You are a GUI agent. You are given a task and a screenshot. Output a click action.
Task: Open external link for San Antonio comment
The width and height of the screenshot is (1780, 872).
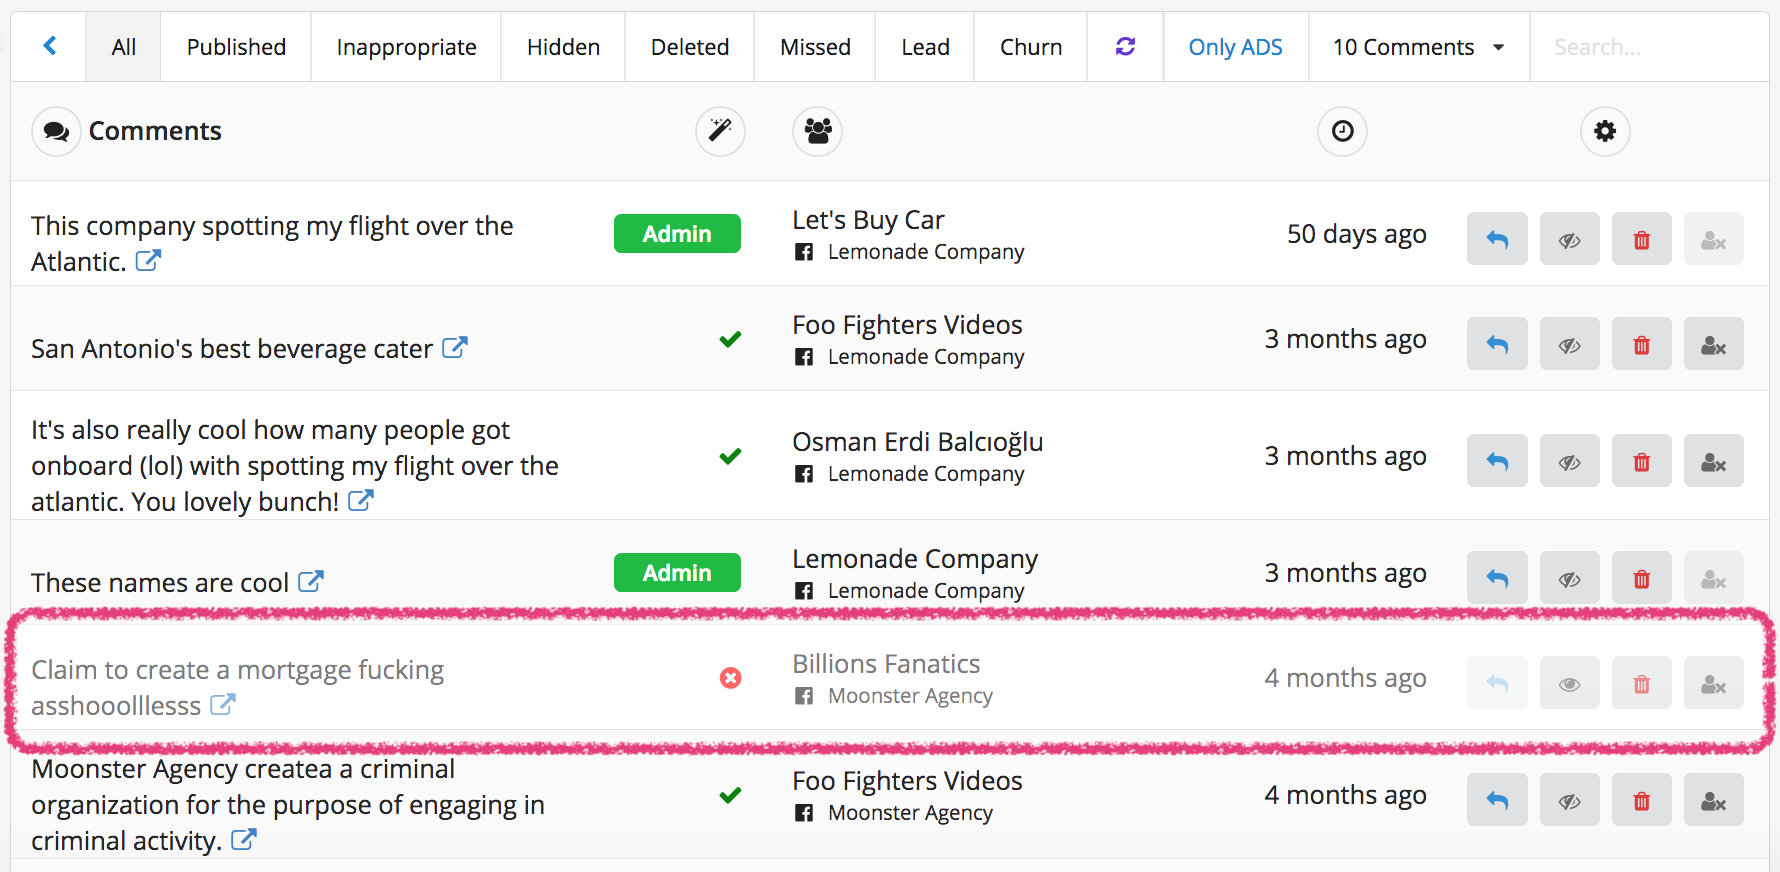click(x=455, y=348)
